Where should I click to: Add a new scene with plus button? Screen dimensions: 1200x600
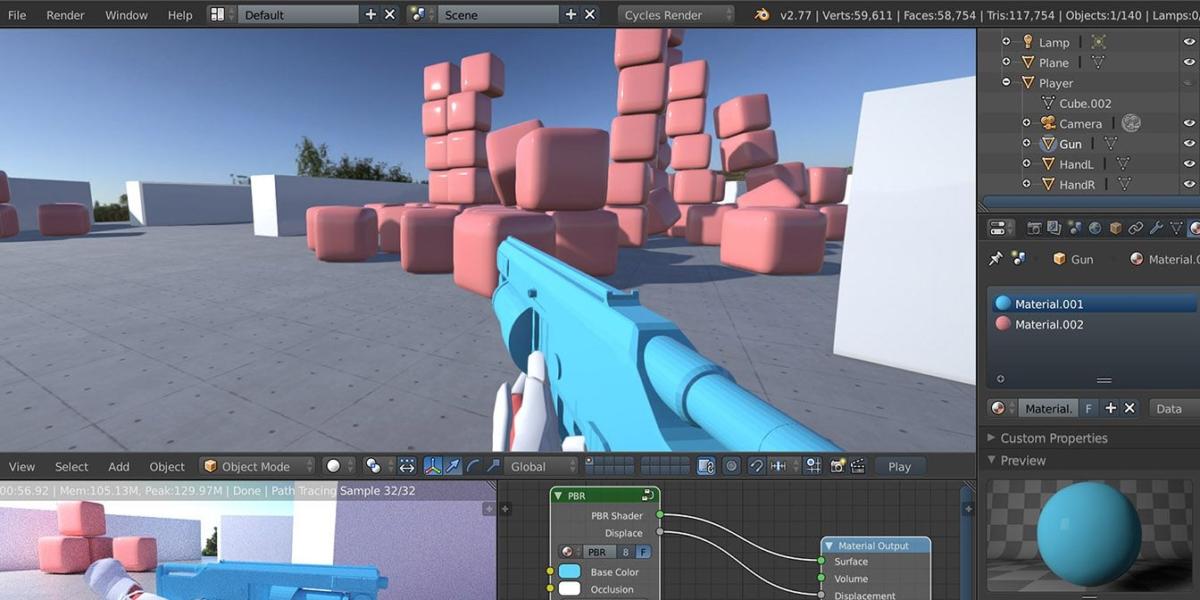(571, 15)
